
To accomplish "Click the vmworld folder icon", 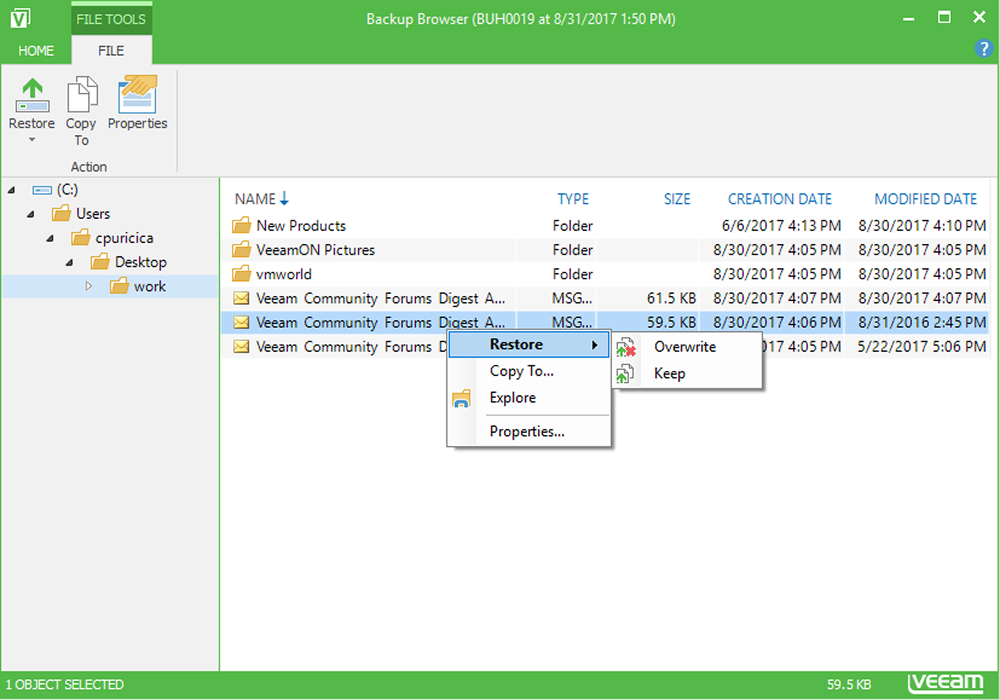I will [241, 274].
